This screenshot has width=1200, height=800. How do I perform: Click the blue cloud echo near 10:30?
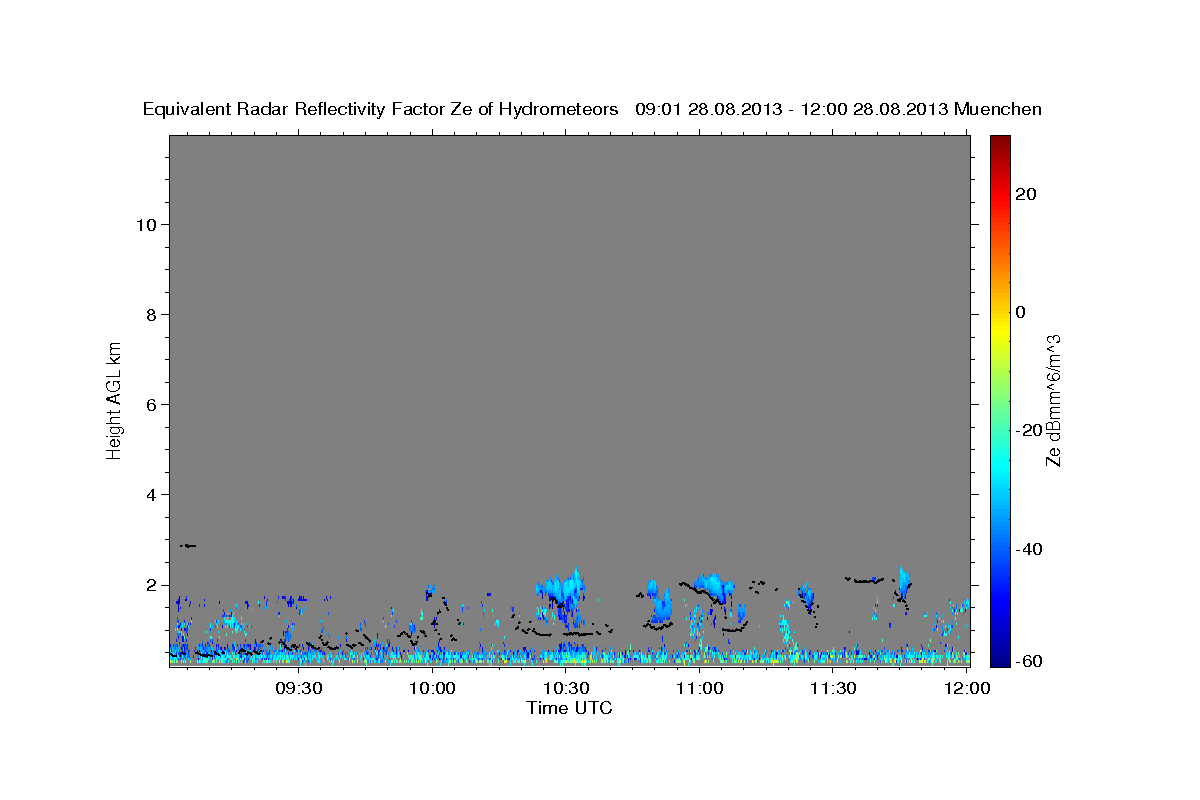tap(562, 590)
